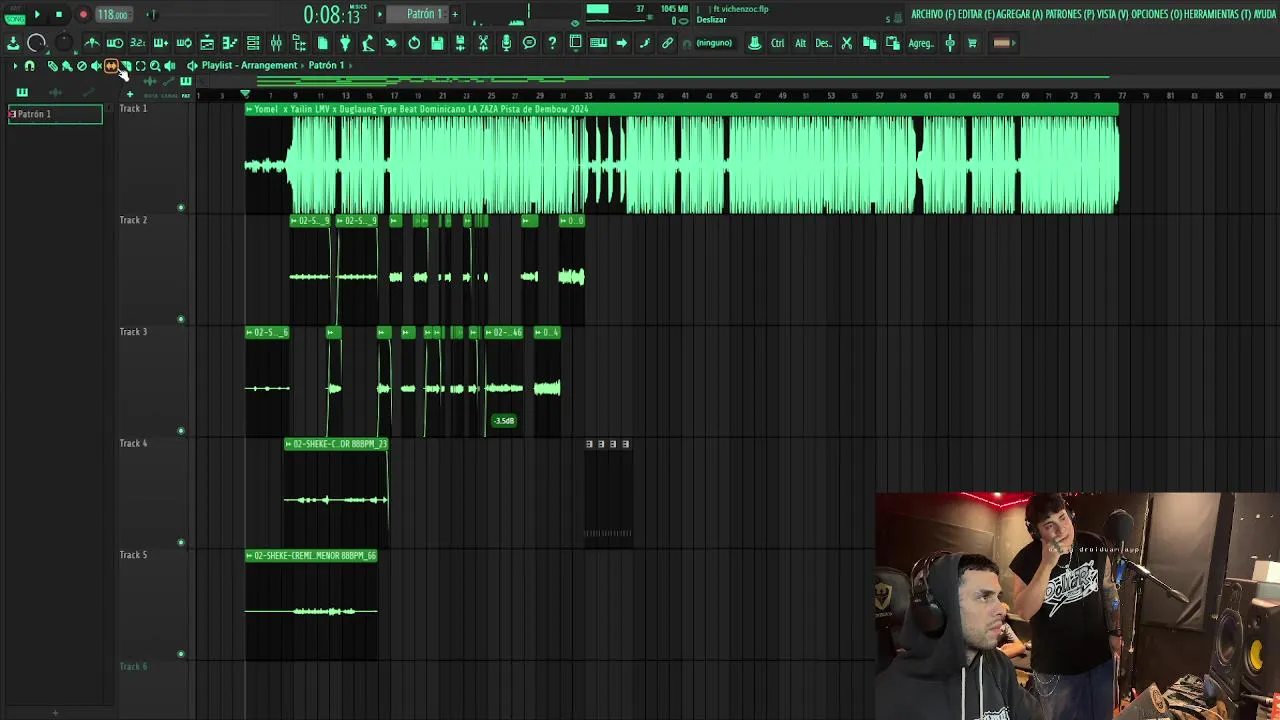Click the Cut scissors shortcut icon
Screen dimensions: 1280x720
847,43
